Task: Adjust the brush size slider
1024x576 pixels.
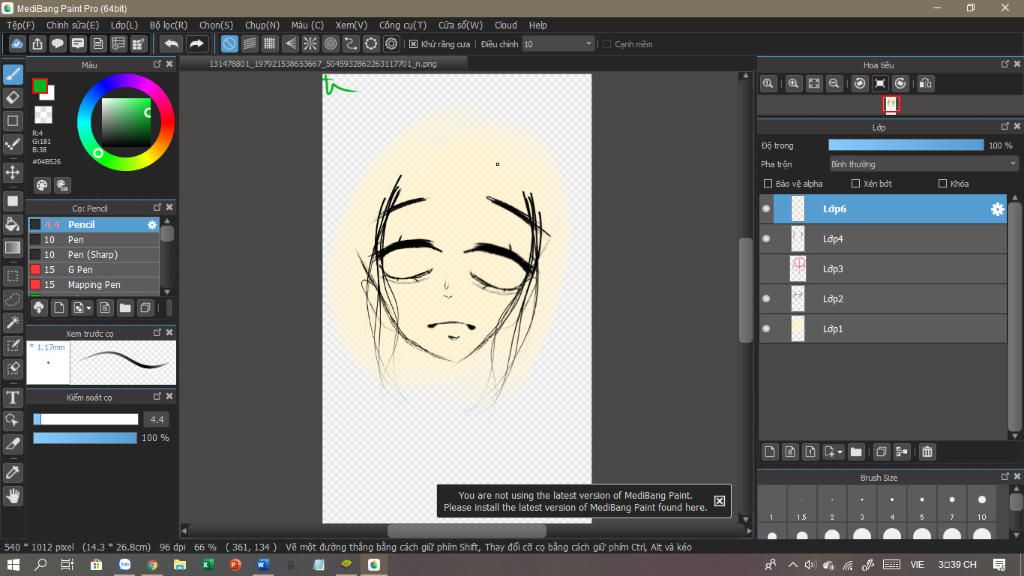Action: pyautogui.click(x=86, y=419)
